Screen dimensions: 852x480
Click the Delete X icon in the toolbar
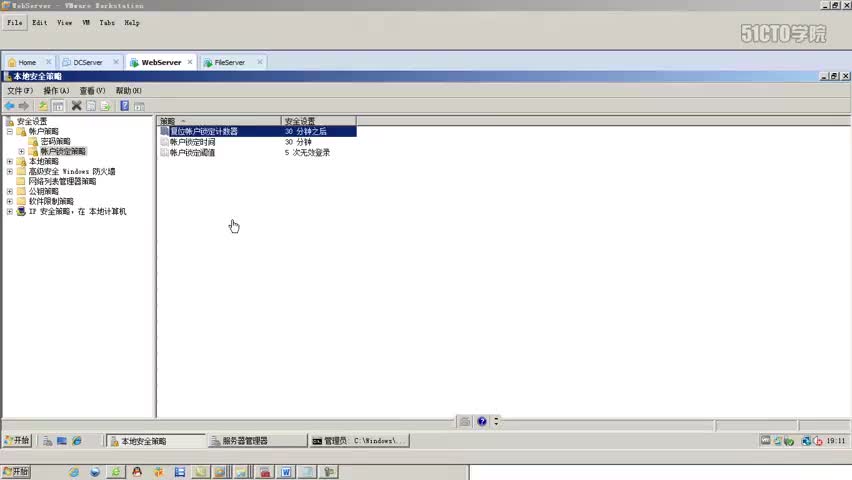[x=77, y=106]
